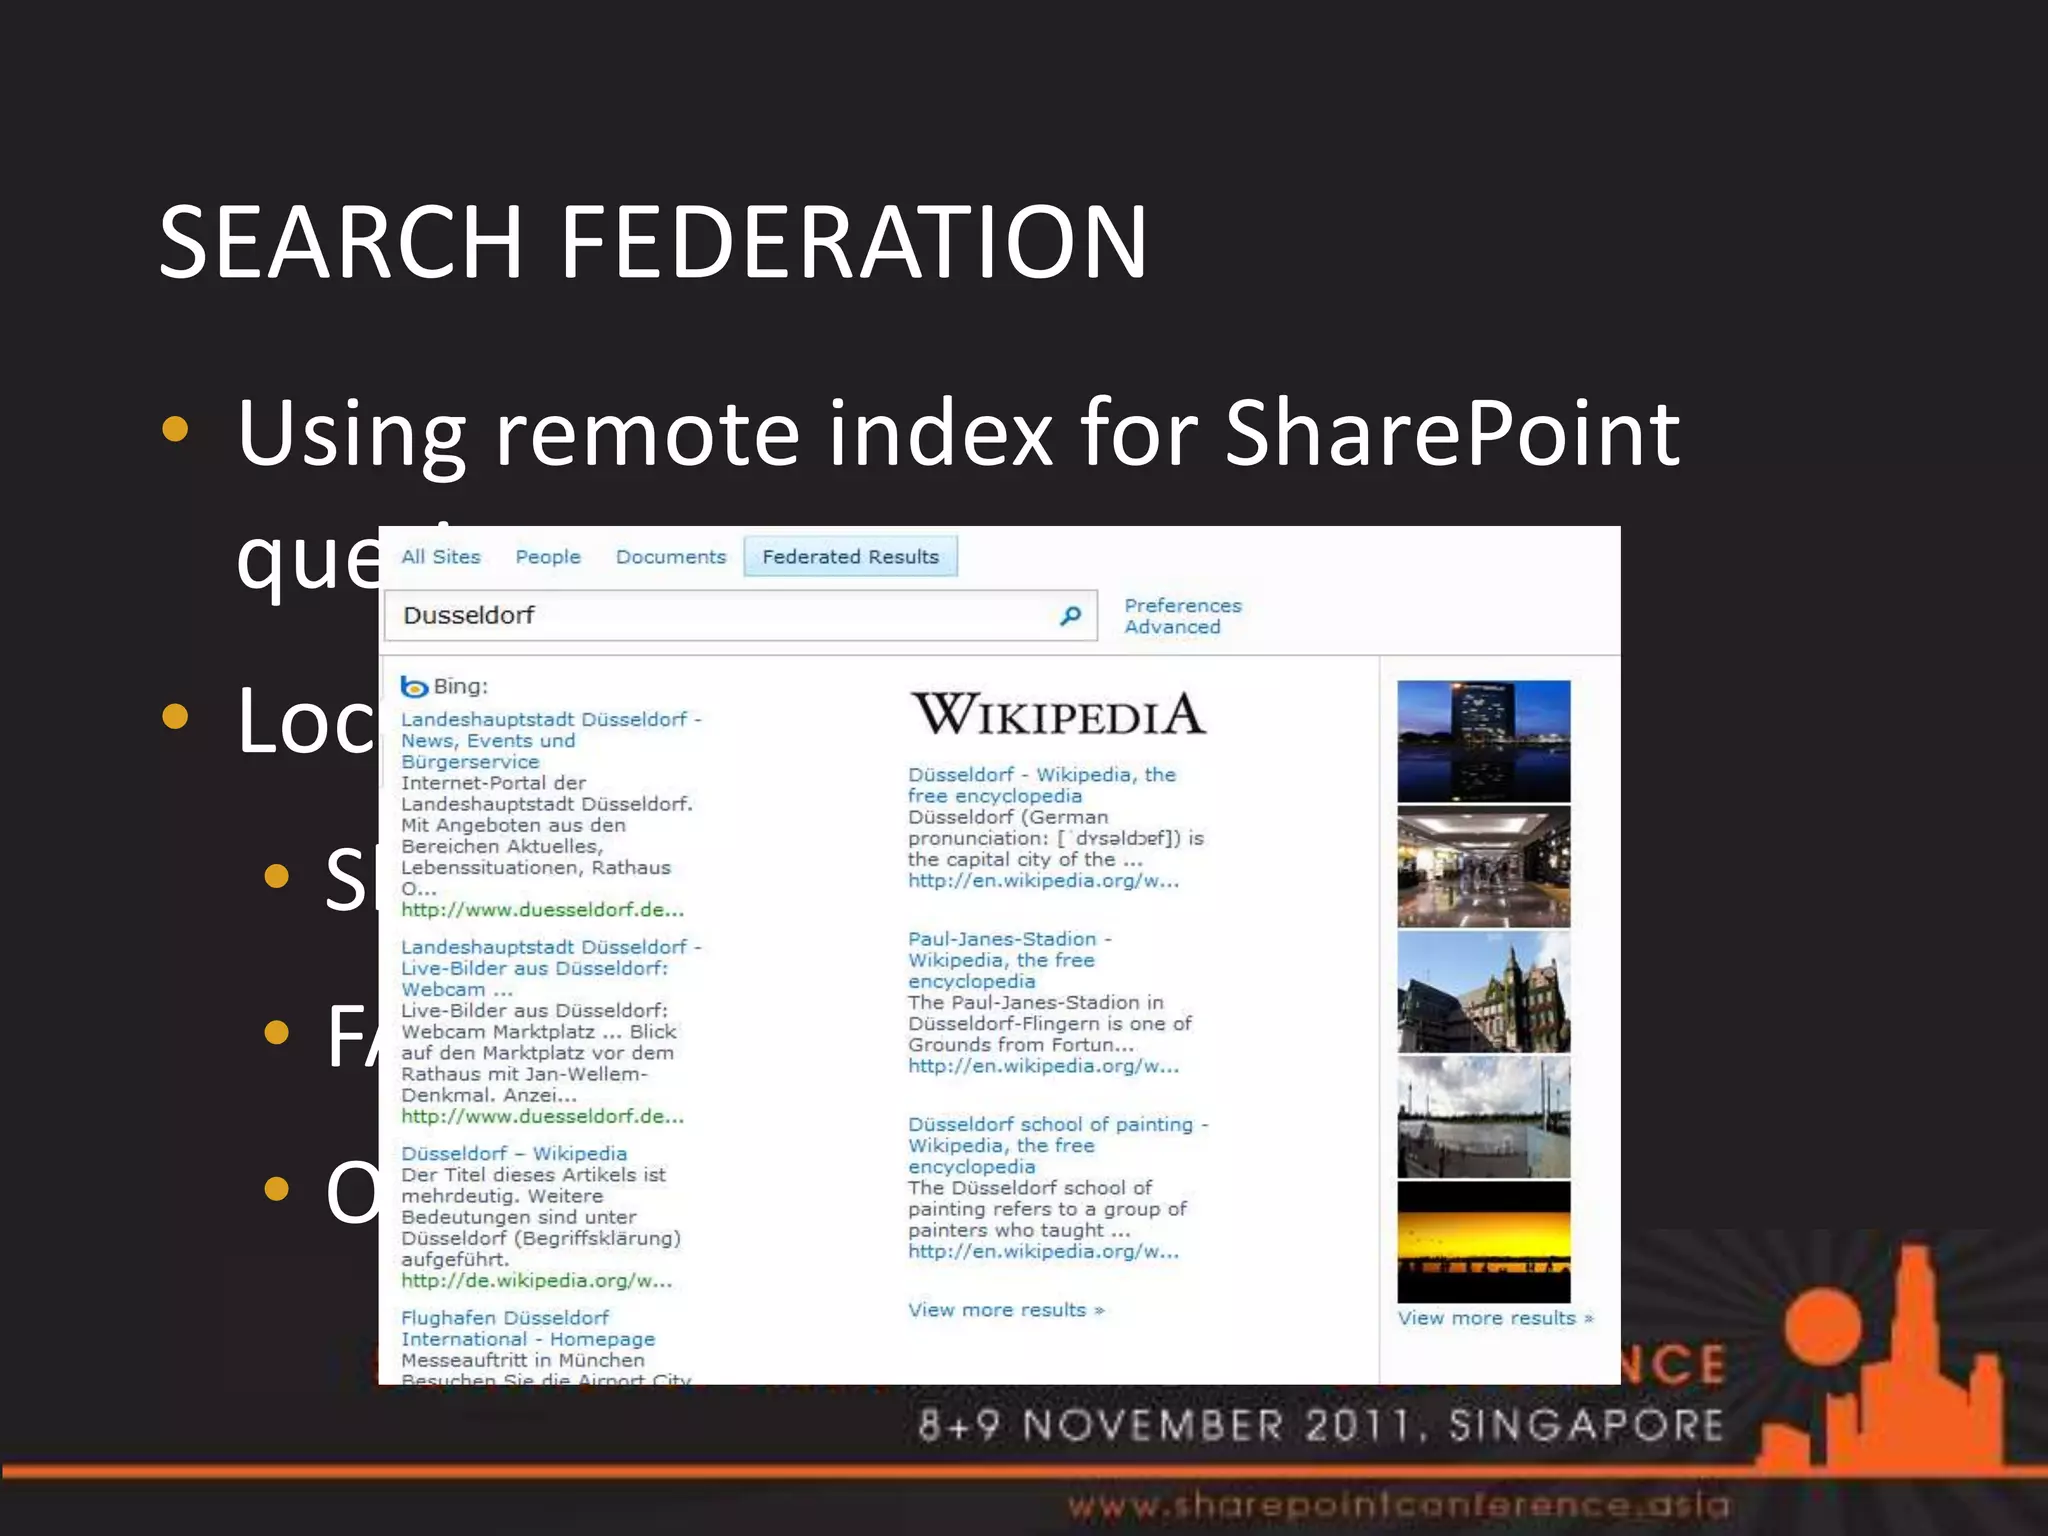
Task: Click the de.wikipedia.org URL
Action: coord(537,1281)
